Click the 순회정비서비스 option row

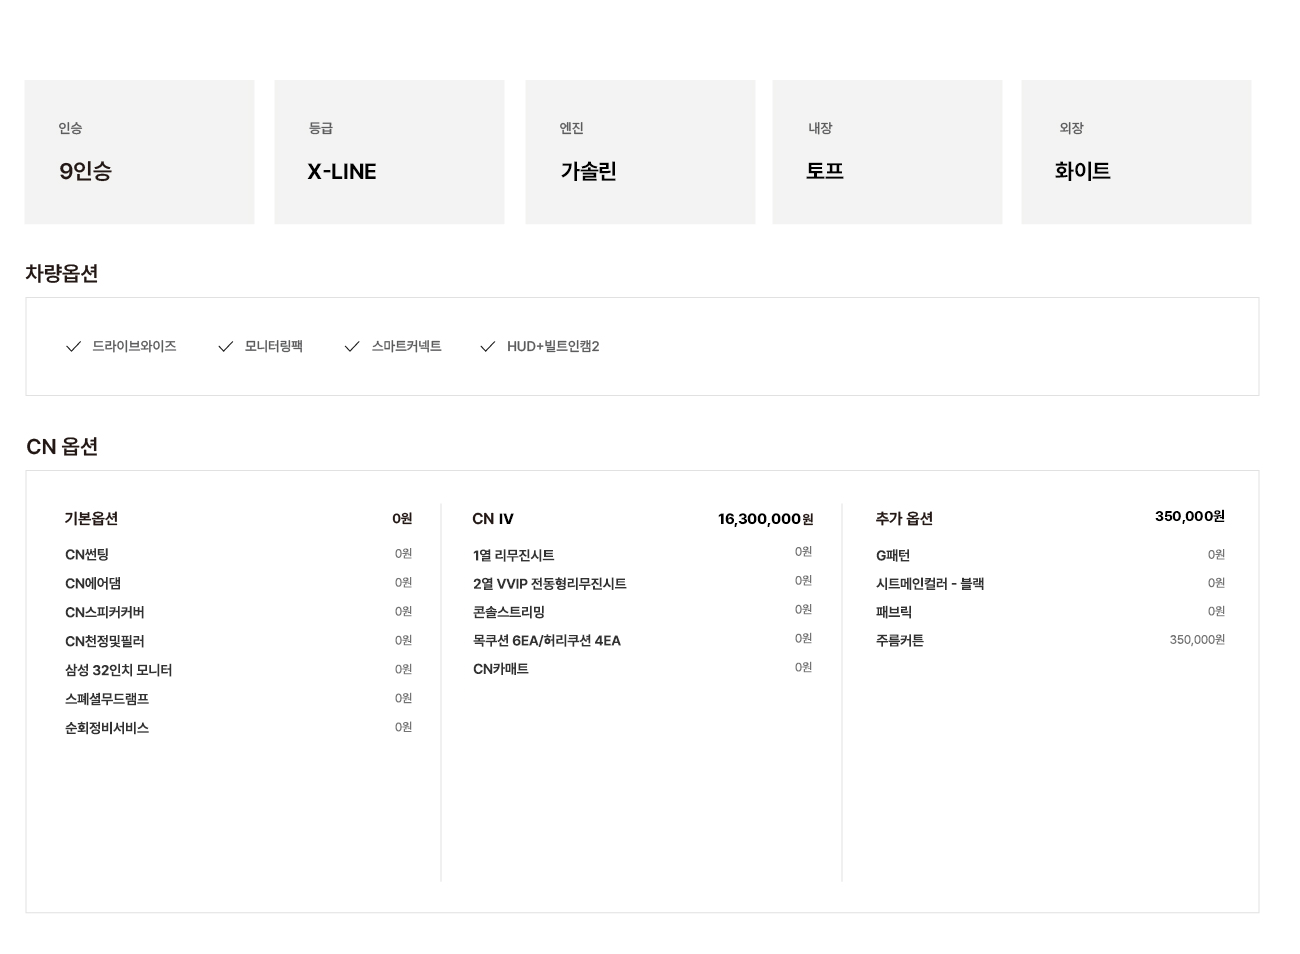[238, 728]
